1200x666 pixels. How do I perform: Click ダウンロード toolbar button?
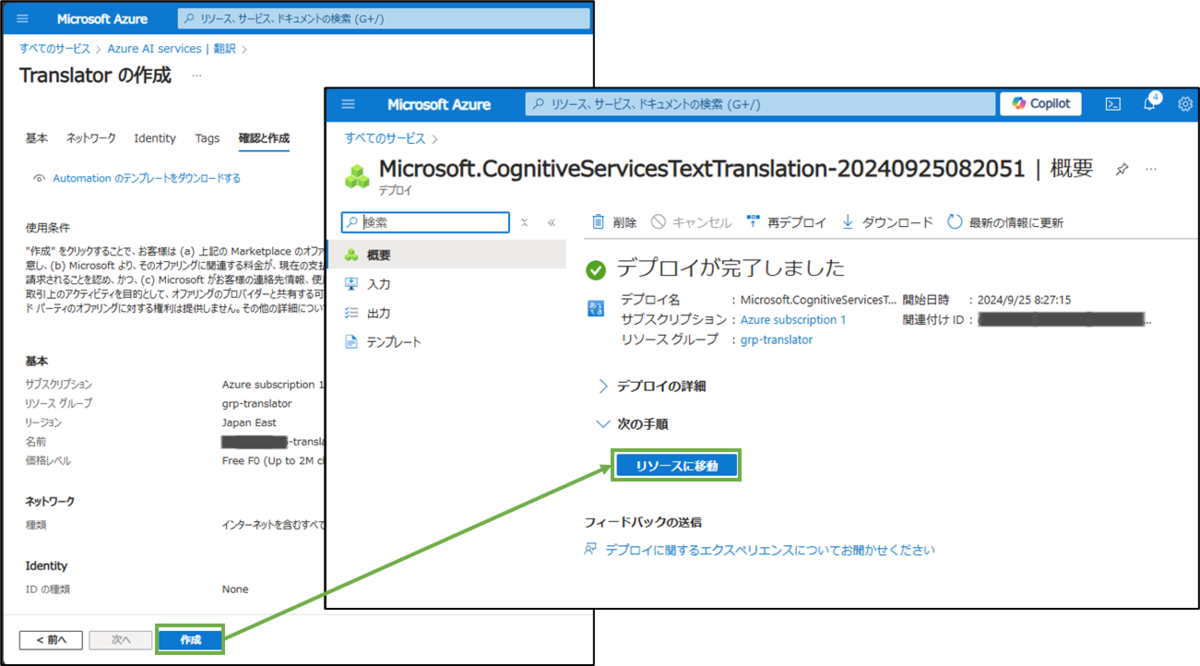pyautogui.click(x=887, y=222)
